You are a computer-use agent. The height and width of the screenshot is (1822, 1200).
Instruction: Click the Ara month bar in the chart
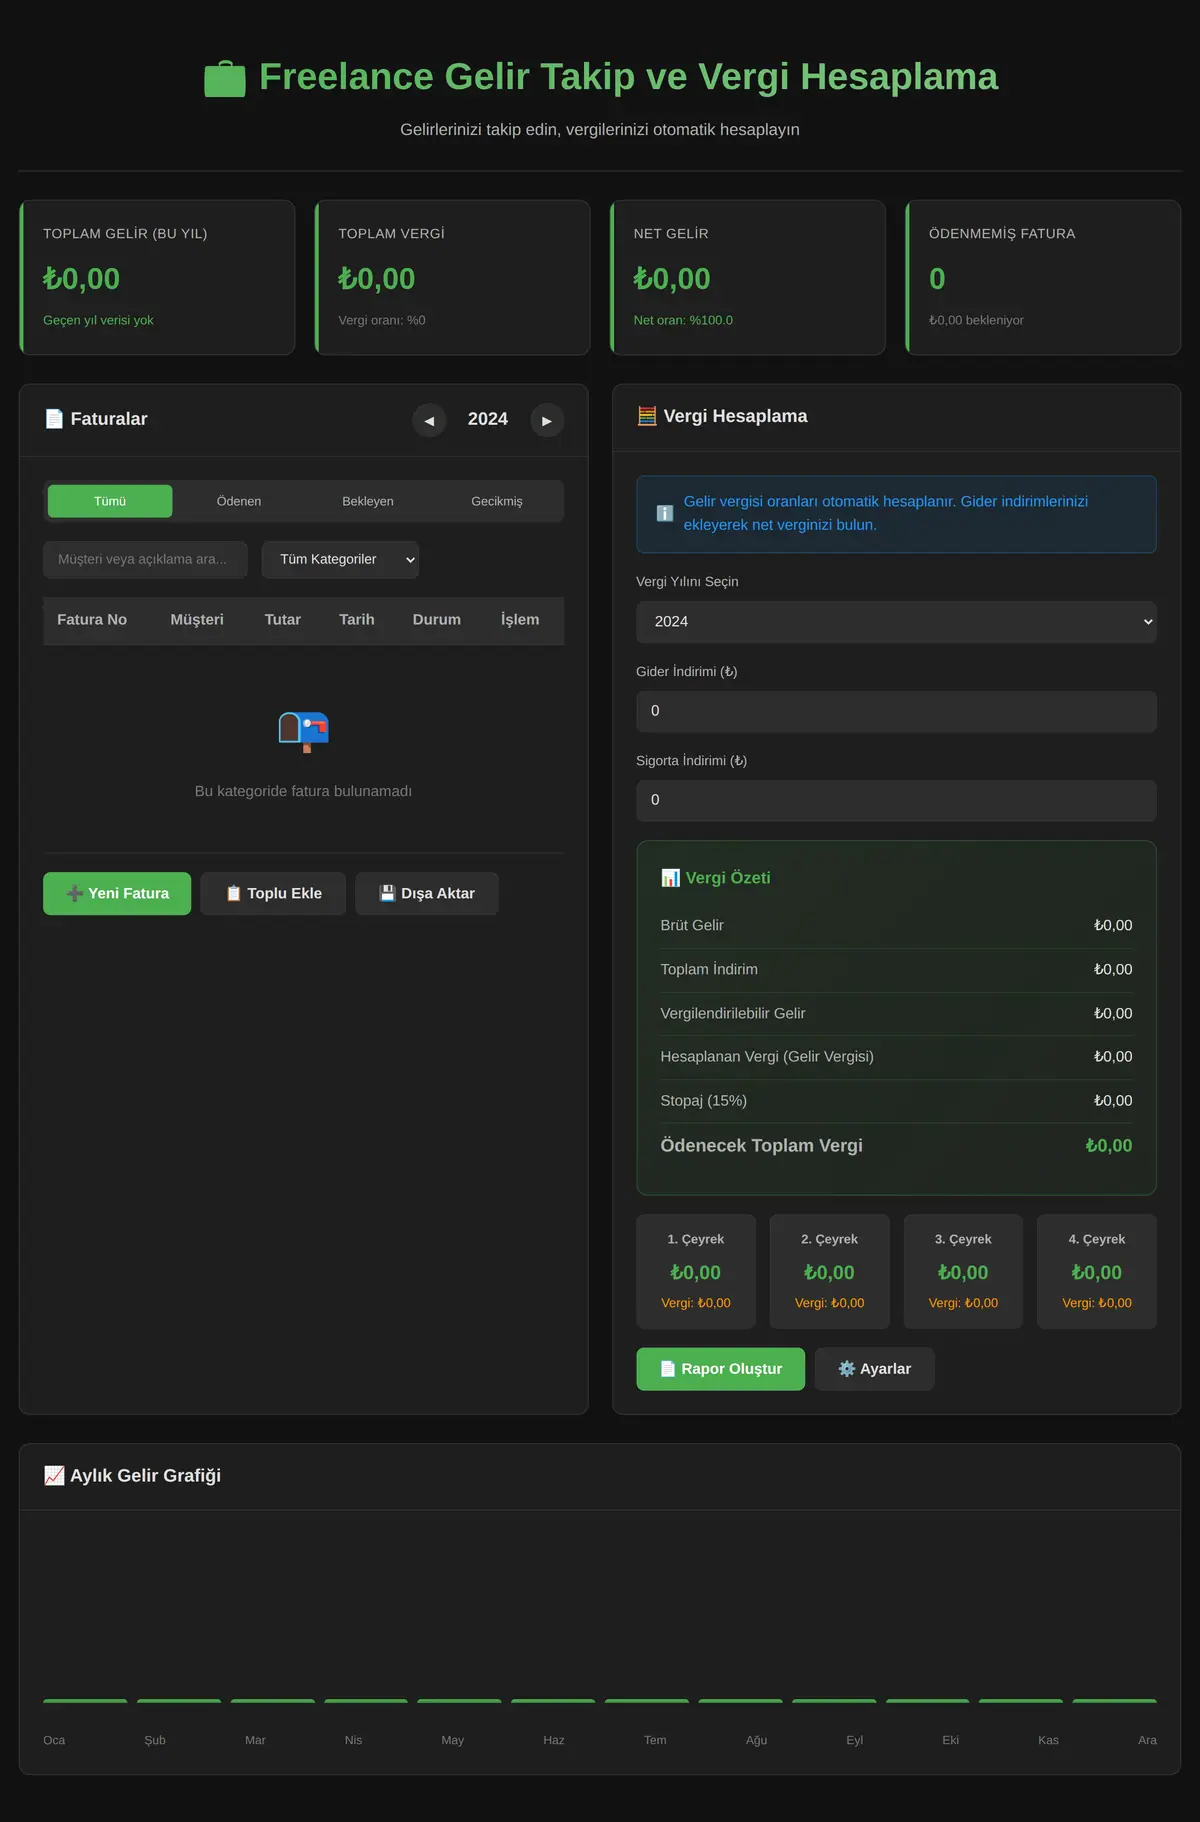(1115, 1701)
